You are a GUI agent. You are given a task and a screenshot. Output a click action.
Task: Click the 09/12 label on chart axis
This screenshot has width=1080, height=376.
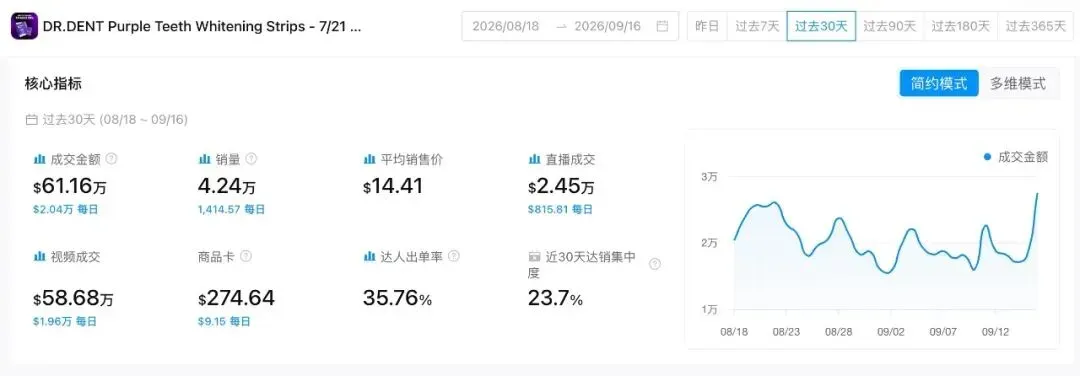click(995, 331)
